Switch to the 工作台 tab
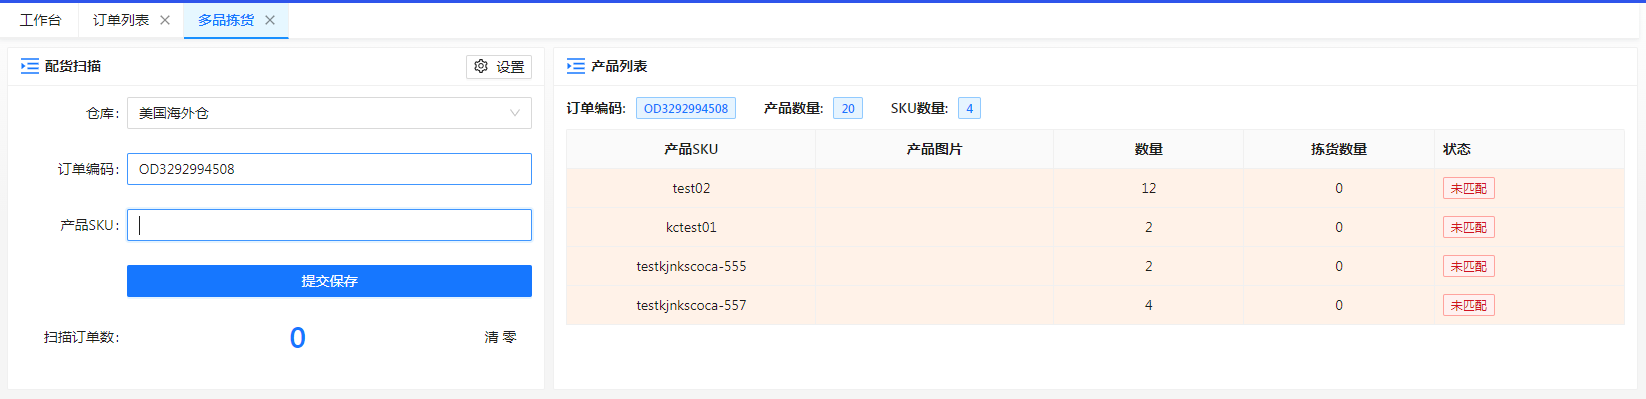This screenshot has width=1646, height=399. click(40, 20)
